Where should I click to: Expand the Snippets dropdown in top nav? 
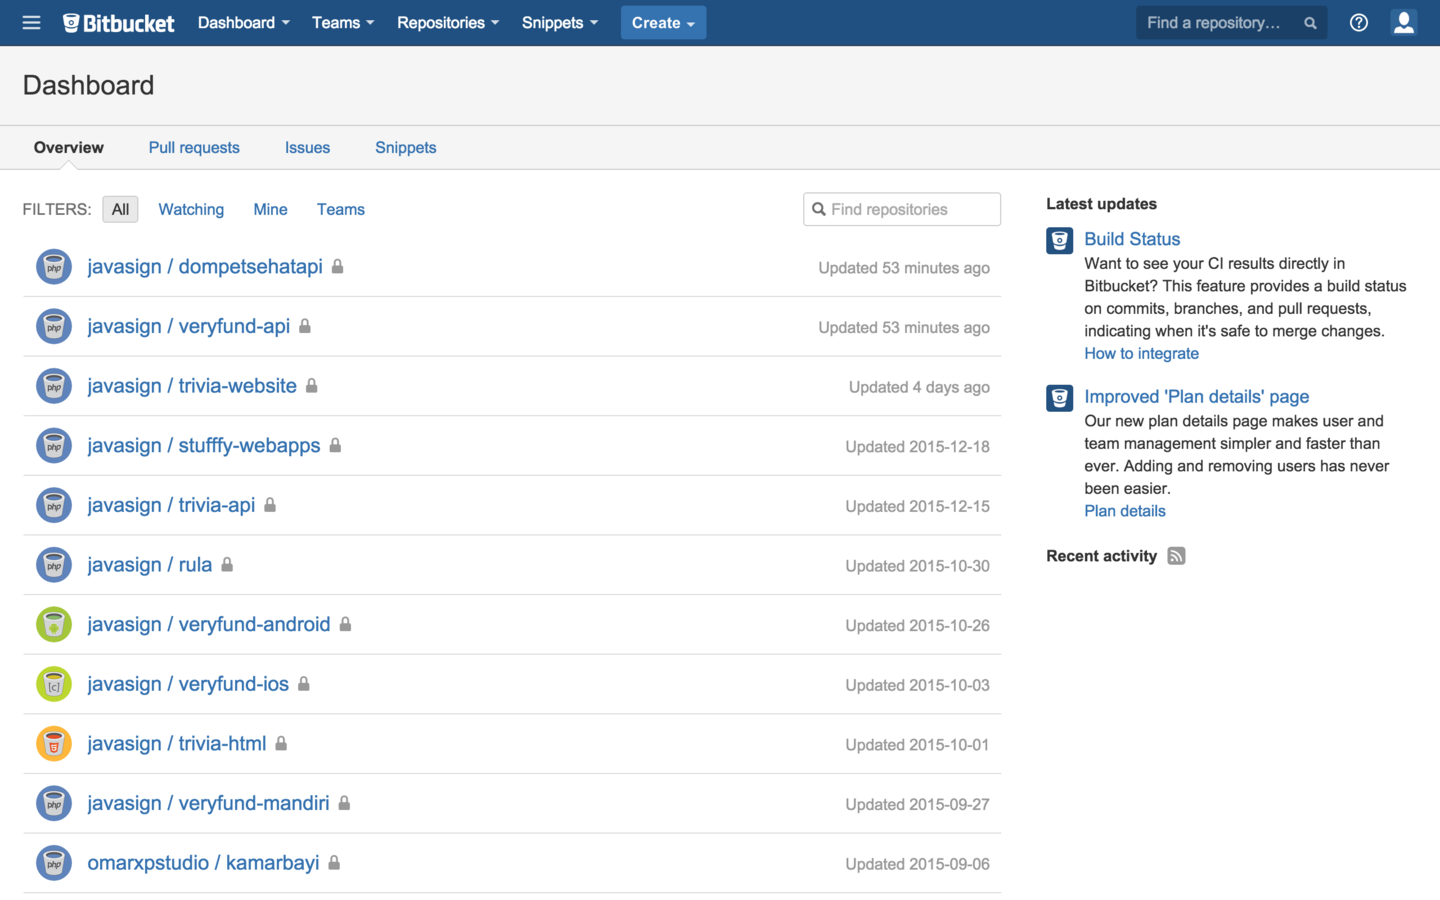click(x=560, y=23)
